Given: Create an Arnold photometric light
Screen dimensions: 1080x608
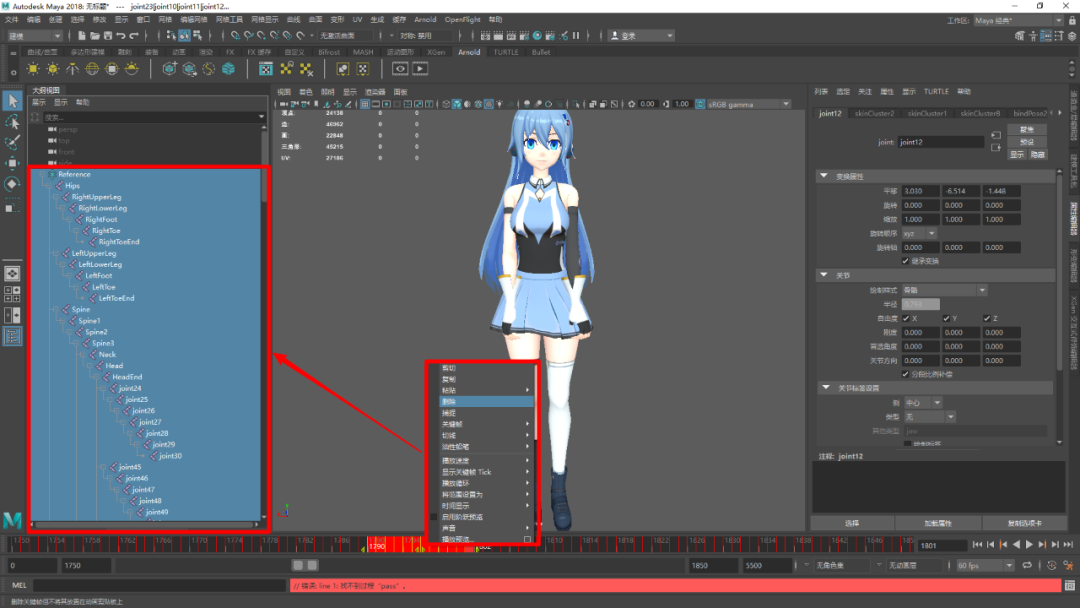Looking at the screenshot, I should pyautogui.click(x=72, y=69).
